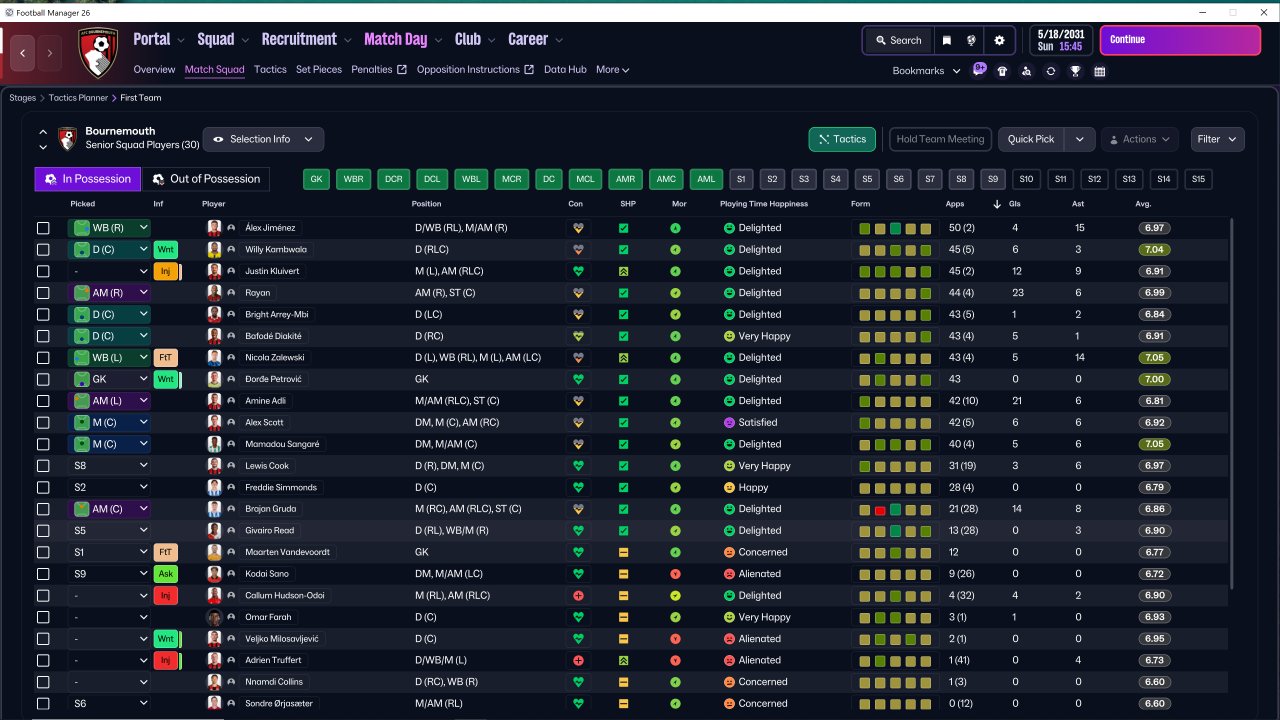Tick the checkbox for Álex Jiménez
Image resolution: width=1280 pixels, height=720 pixels.
pyautogui.click(x=43, y=228)
